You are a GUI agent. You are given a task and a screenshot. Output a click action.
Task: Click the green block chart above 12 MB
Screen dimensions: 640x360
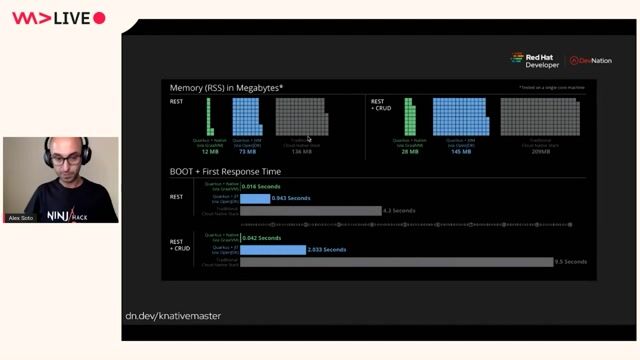point(210,117)
